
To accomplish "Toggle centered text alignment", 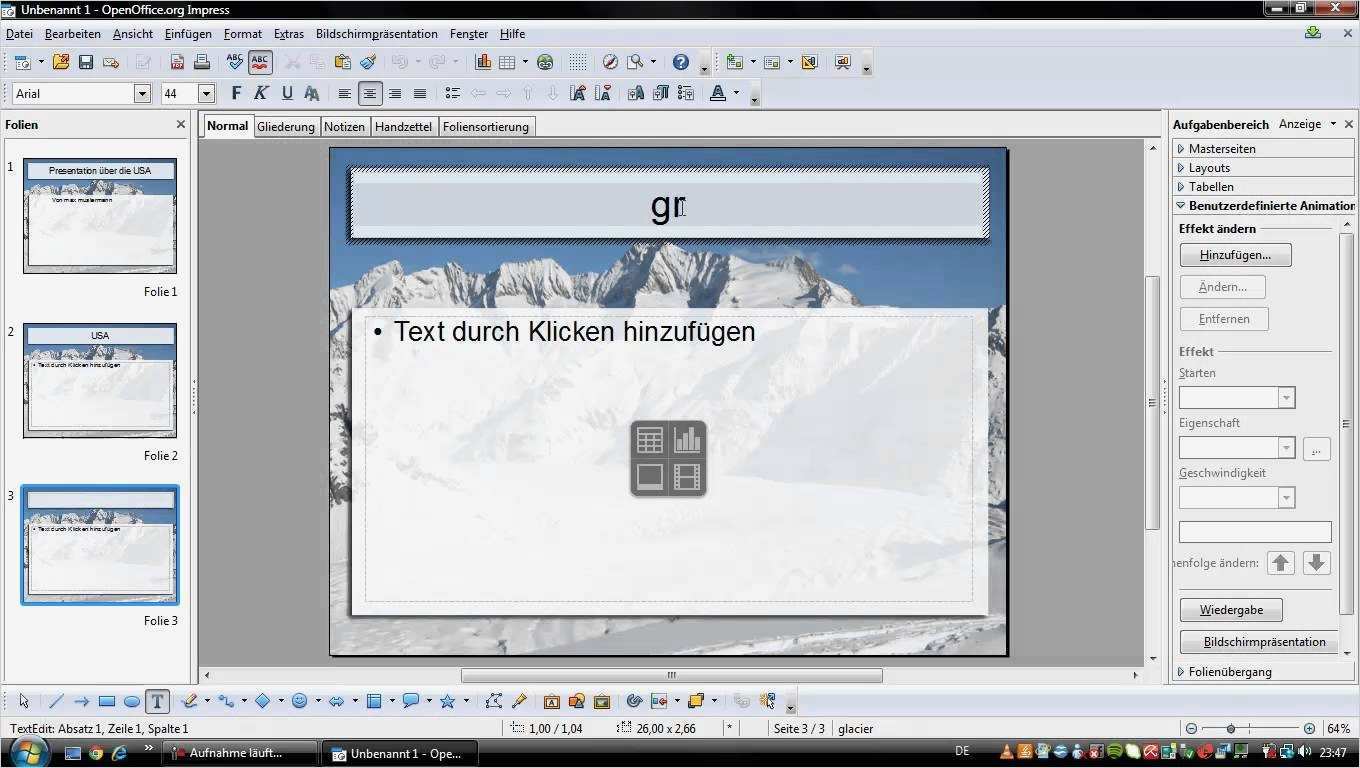I will pyautogui.click(x=370, y=93).
